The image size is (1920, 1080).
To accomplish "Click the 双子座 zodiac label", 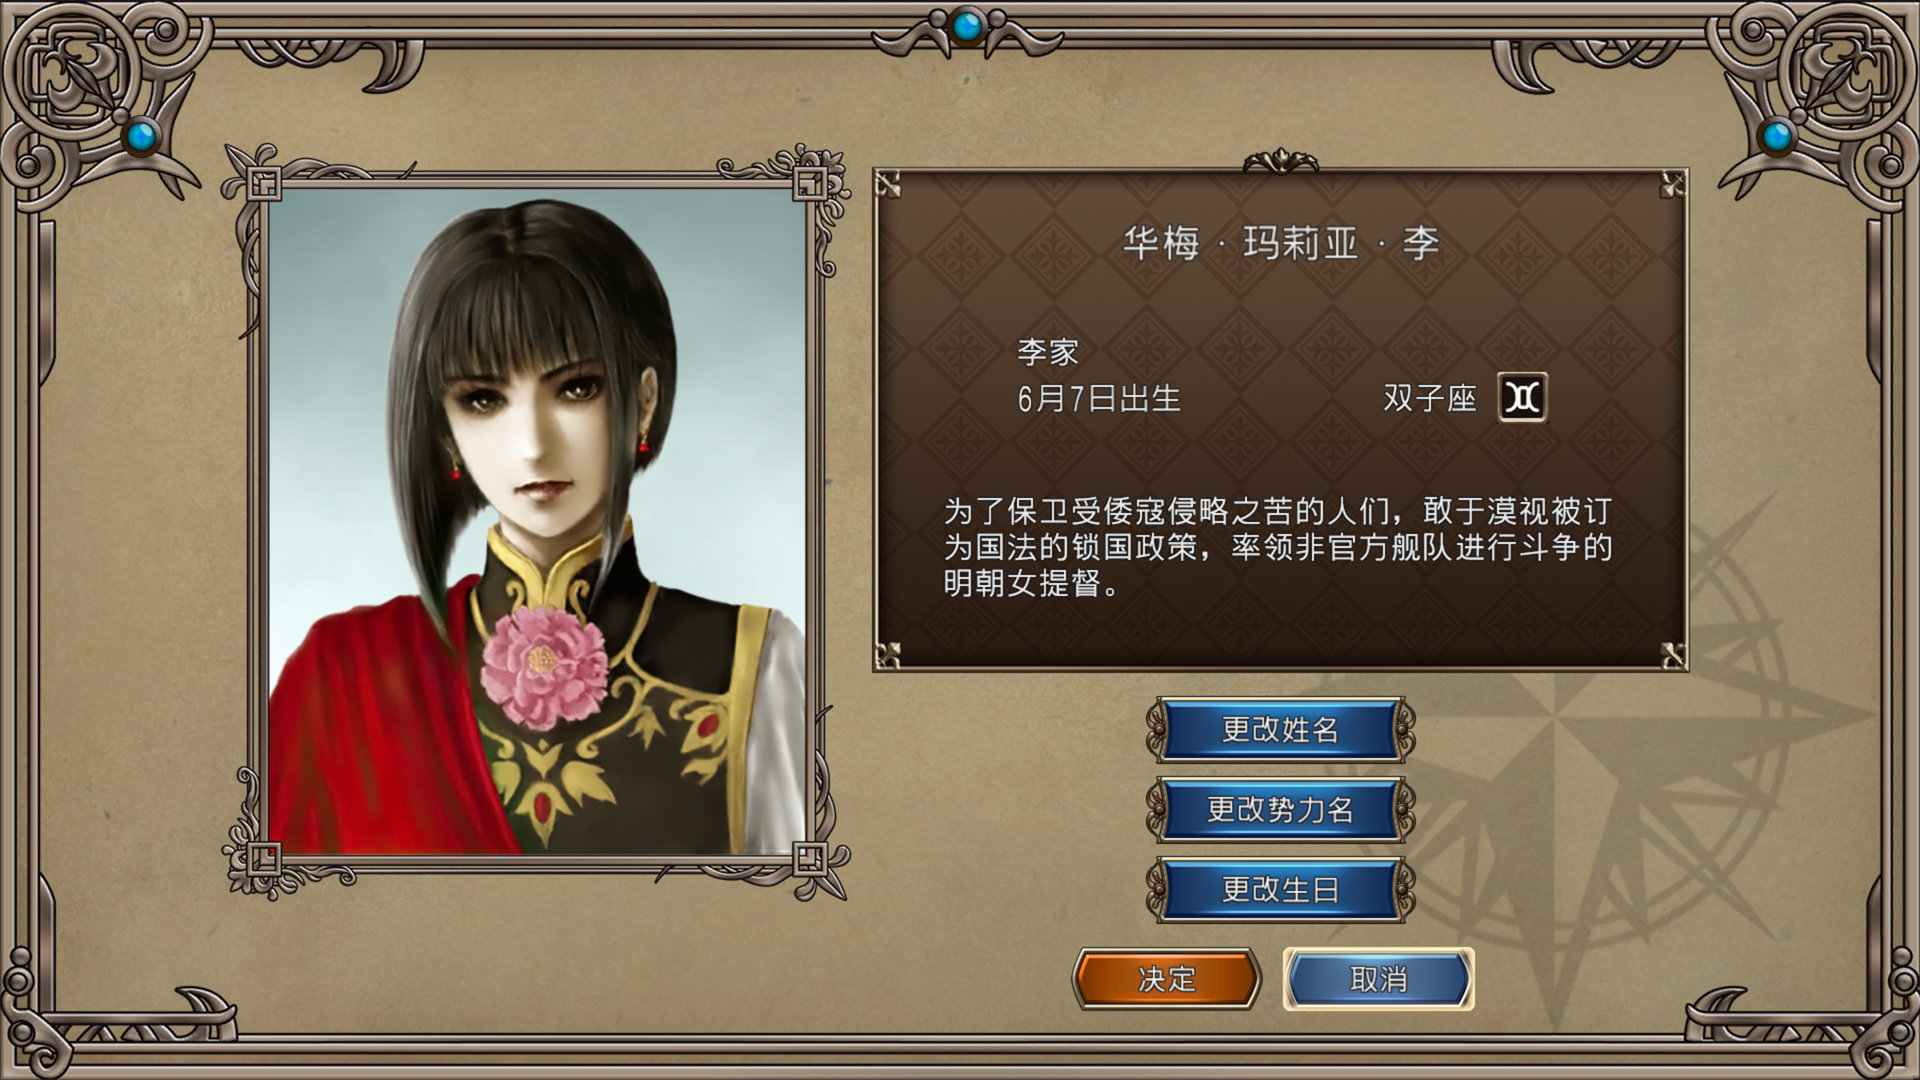I will pyautogui.click(x=1430, y=399).
